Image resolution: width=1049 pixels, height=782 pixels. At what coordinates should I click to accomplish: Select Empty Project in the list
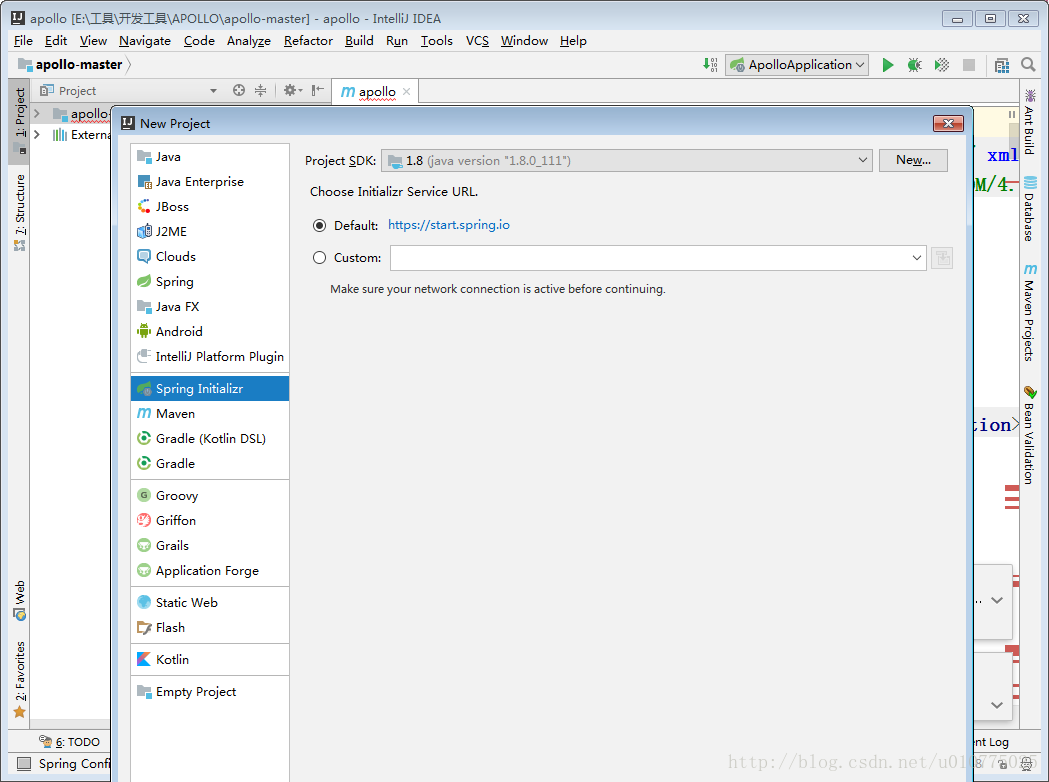pos(210,692)
